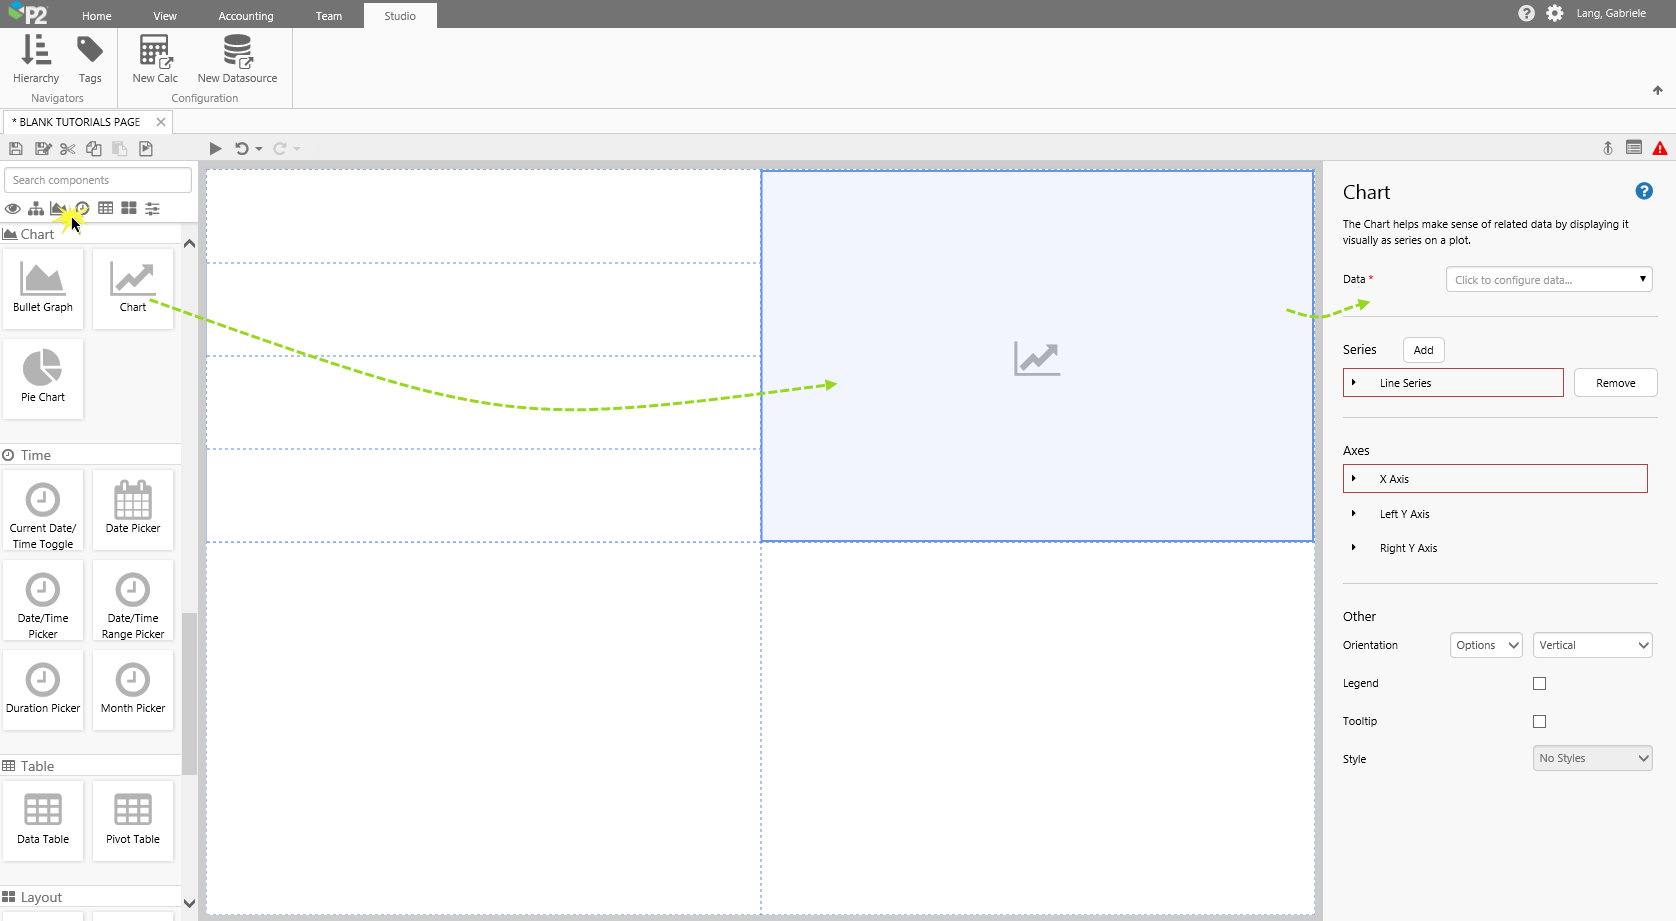Image resolution: width=1676 pixels, height=921 pixels.
Task: Select the Date/Time Range Picker component
Action: 133,600
